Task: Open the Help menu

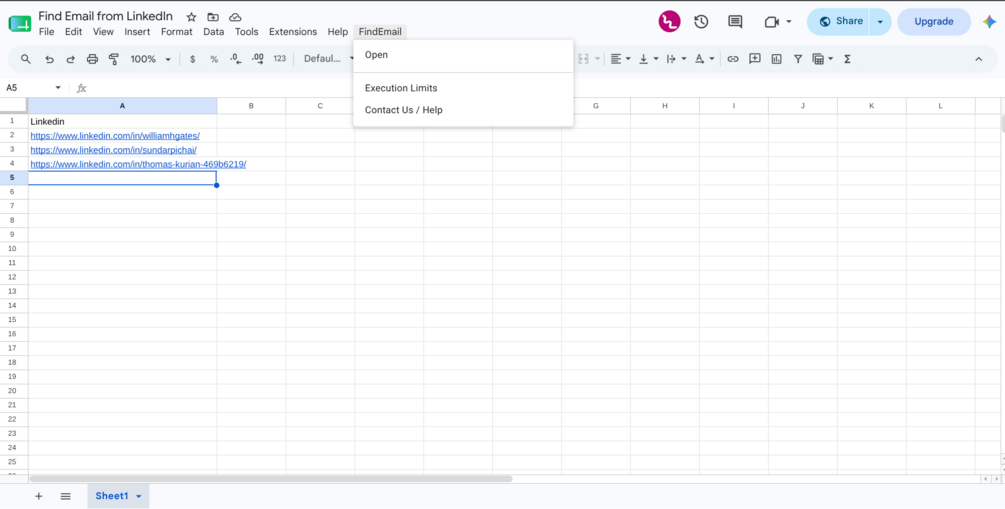Action: pos(337,31)
